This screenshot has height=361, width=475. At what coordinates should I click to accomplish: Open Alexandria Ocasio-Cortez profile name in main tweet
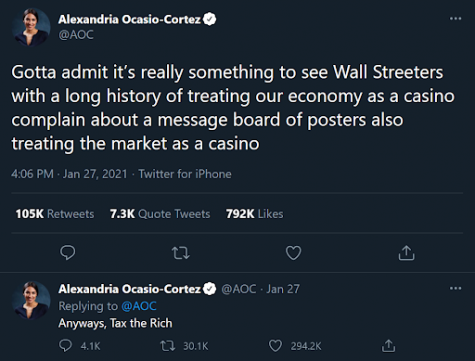pyautogui.click(x=129, y=19)
